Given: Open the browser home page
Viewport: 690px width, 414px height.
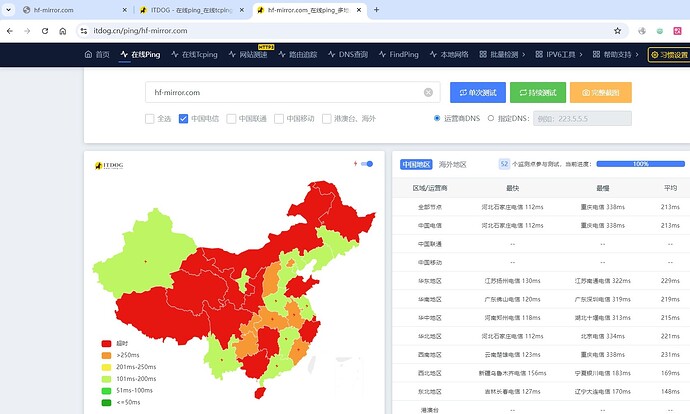Looking at the screenshot, I should (x=62, y=31).
